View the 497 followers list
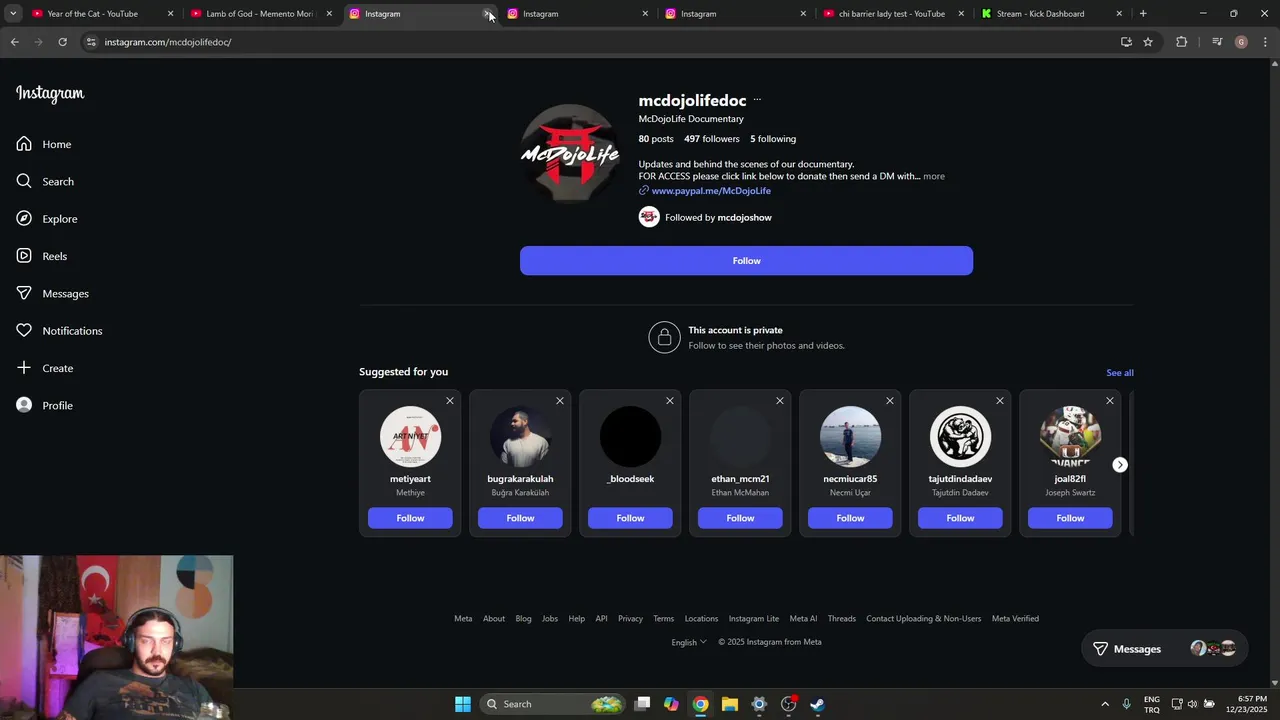 tap(712, 139)
